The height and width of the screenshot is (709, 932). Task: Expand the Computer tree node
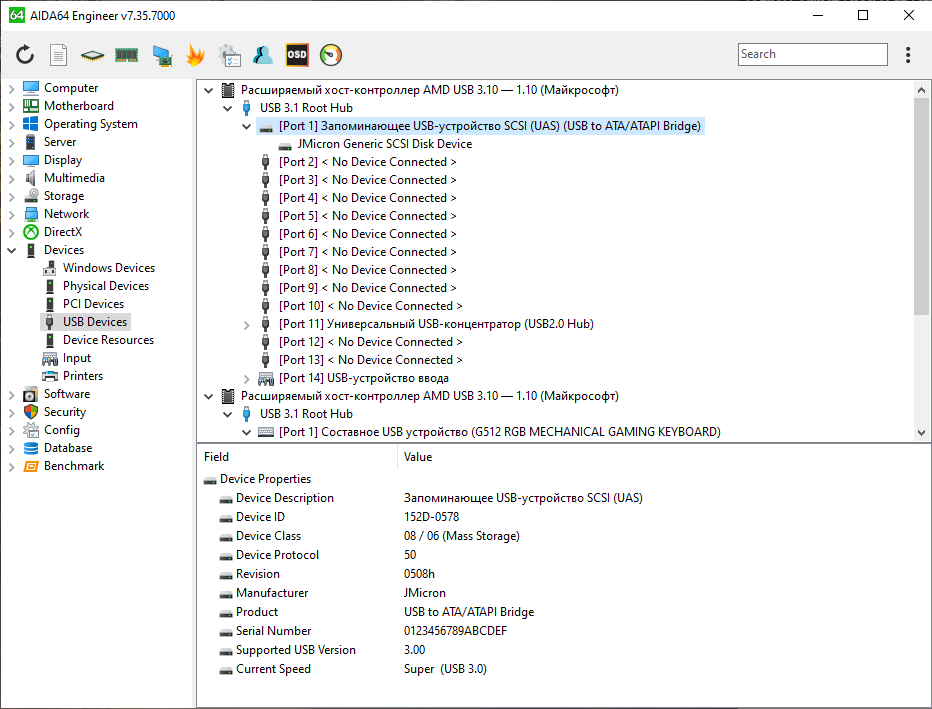click(x=11, y=89)
